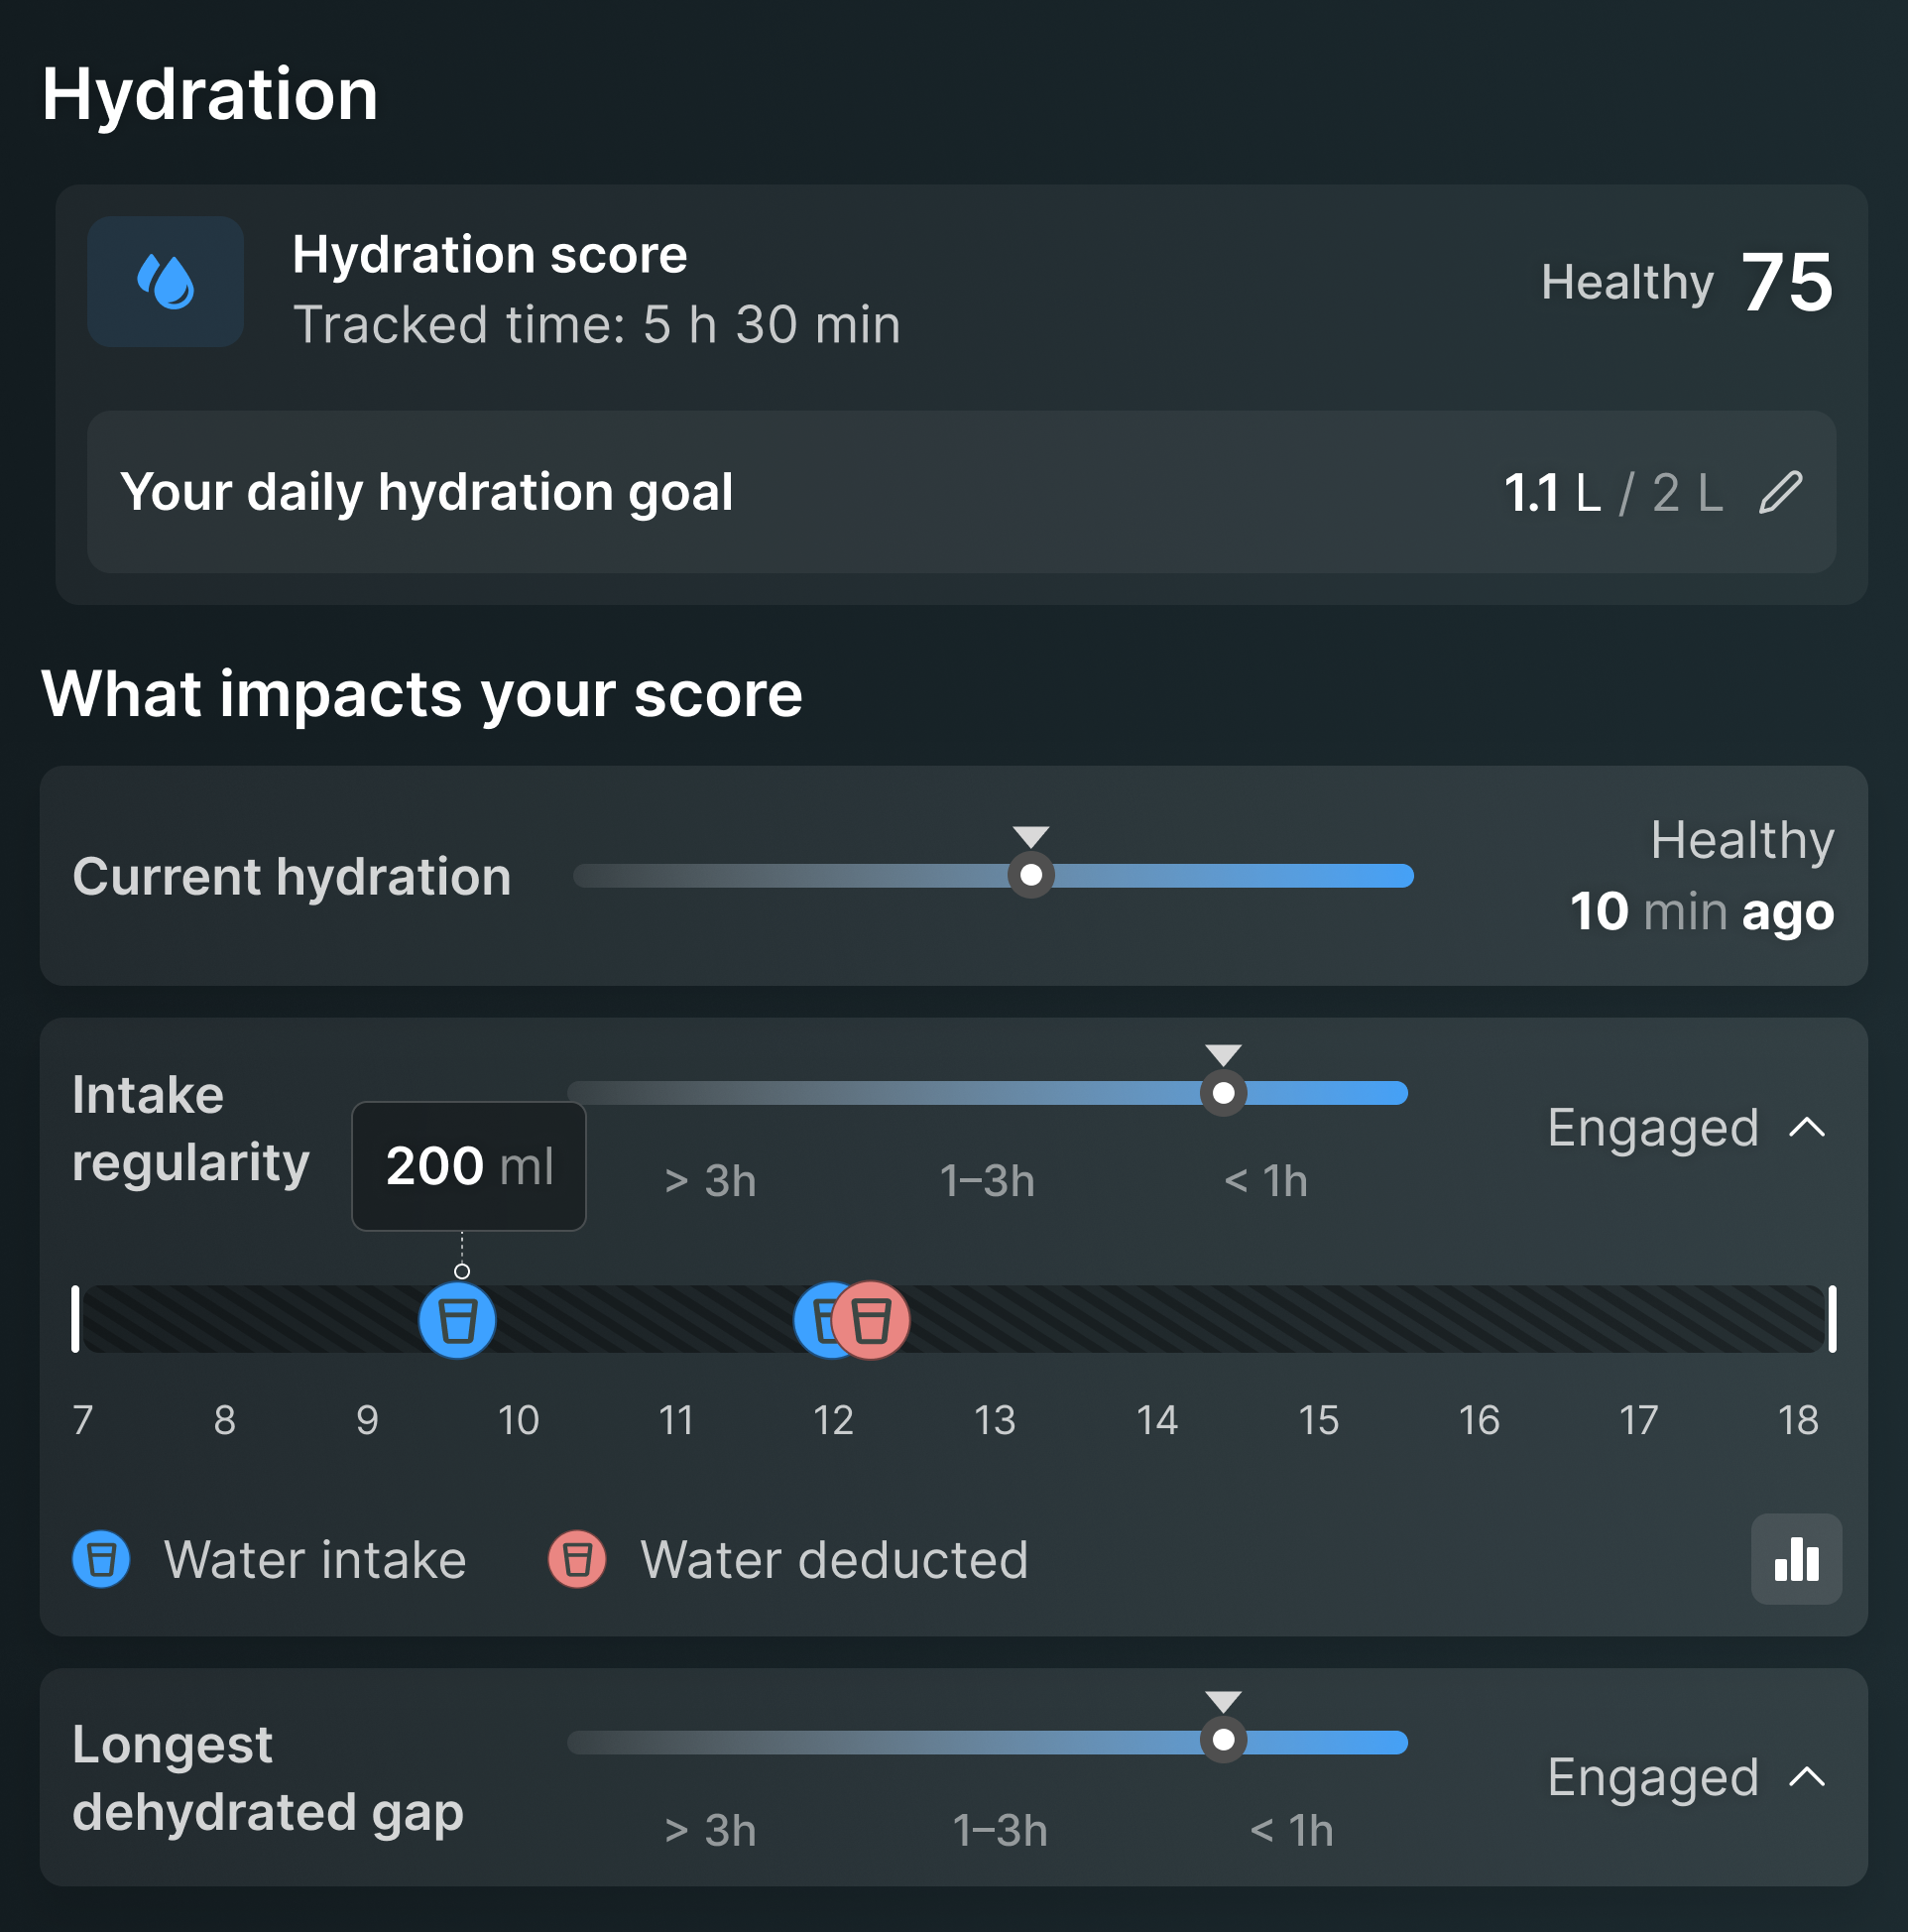1908x1932 pixels.
Task: Open the Your daily hydration goal row
Action: click(x=961, y=492)
